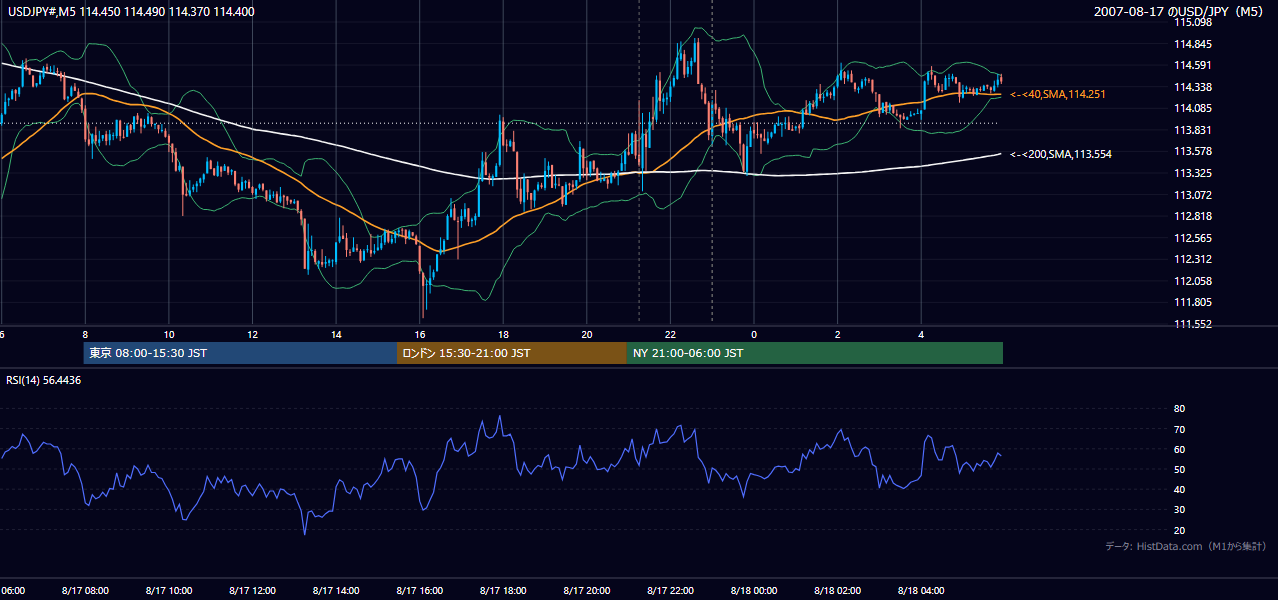Viewport: 1278px width, 600px height.
Task: Click the 115.098 price axis label
Action: [1191, 22]
